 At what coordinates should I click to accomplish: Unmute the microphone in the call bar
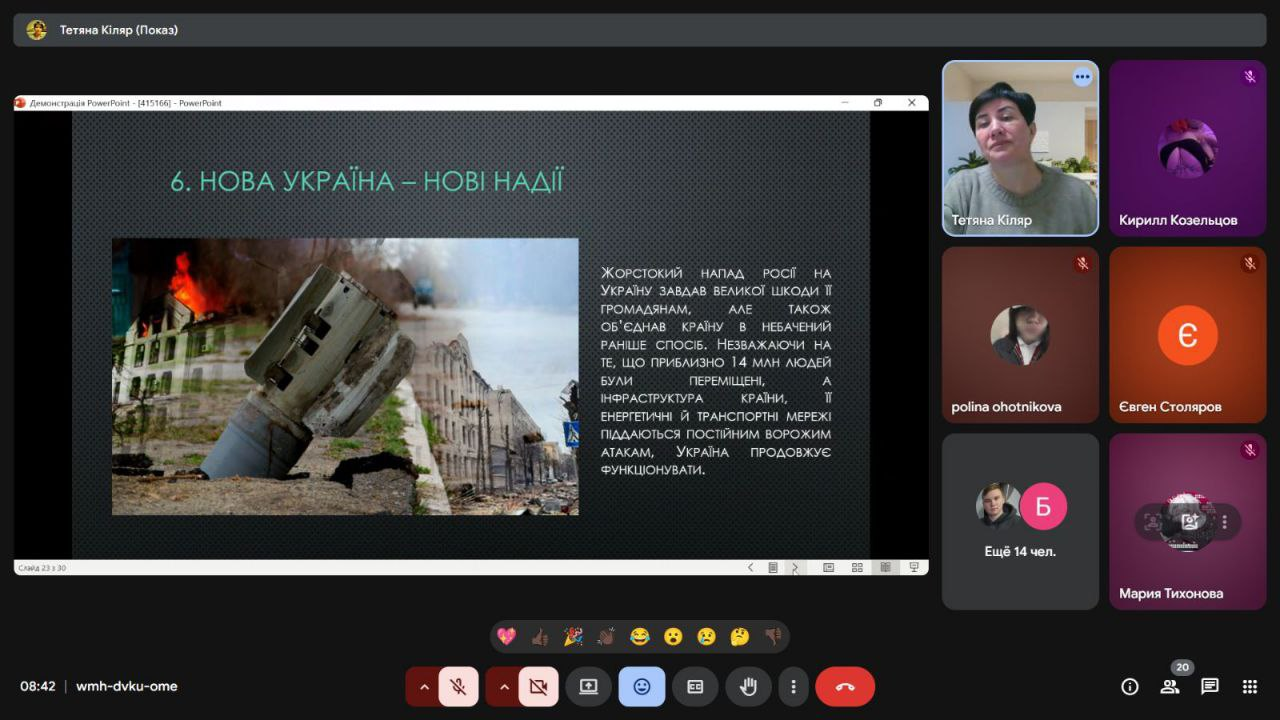tap(458, 687)
